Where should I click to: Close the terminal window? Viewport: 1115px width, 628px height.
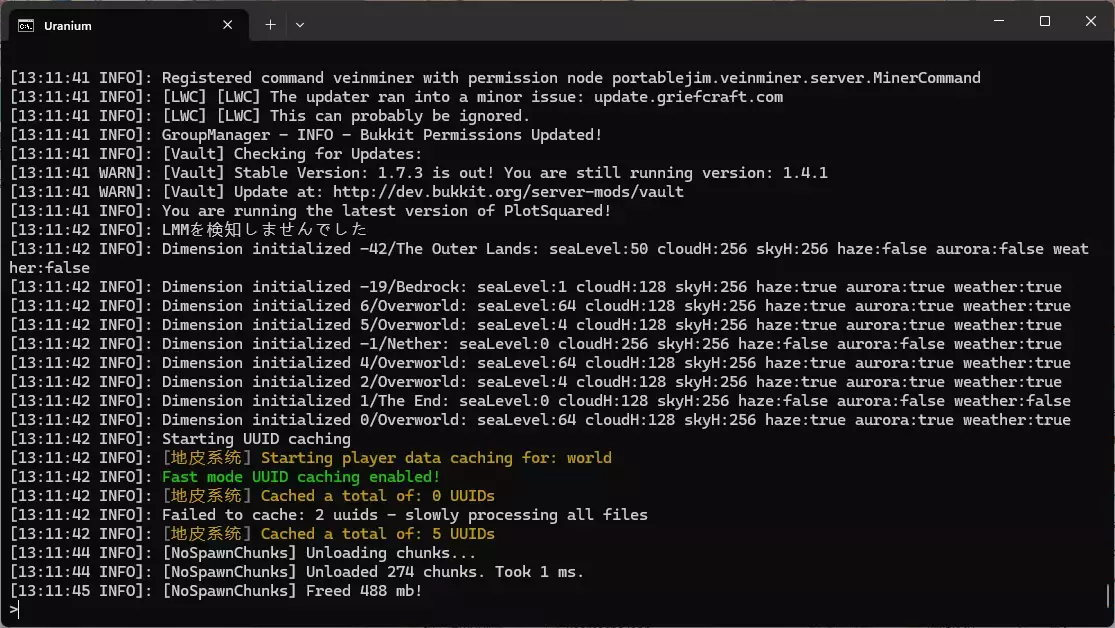(1091, 21)
